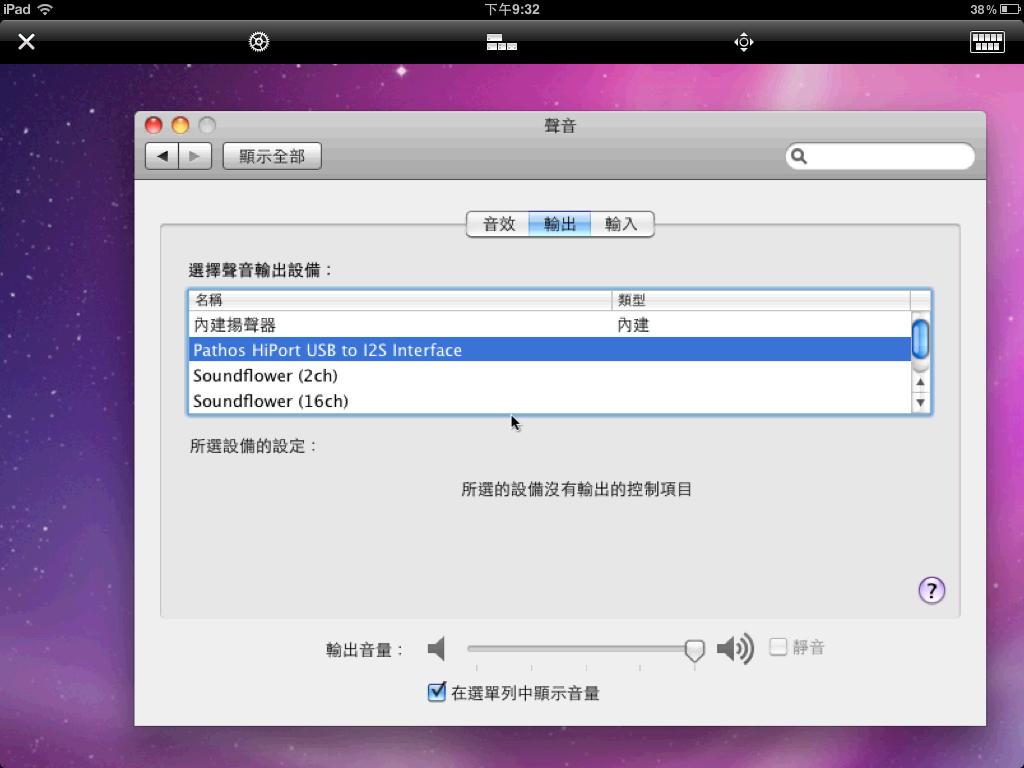1024x768 pixels.
Task: Open help with the question mark button
Action: tap(931, 590)
